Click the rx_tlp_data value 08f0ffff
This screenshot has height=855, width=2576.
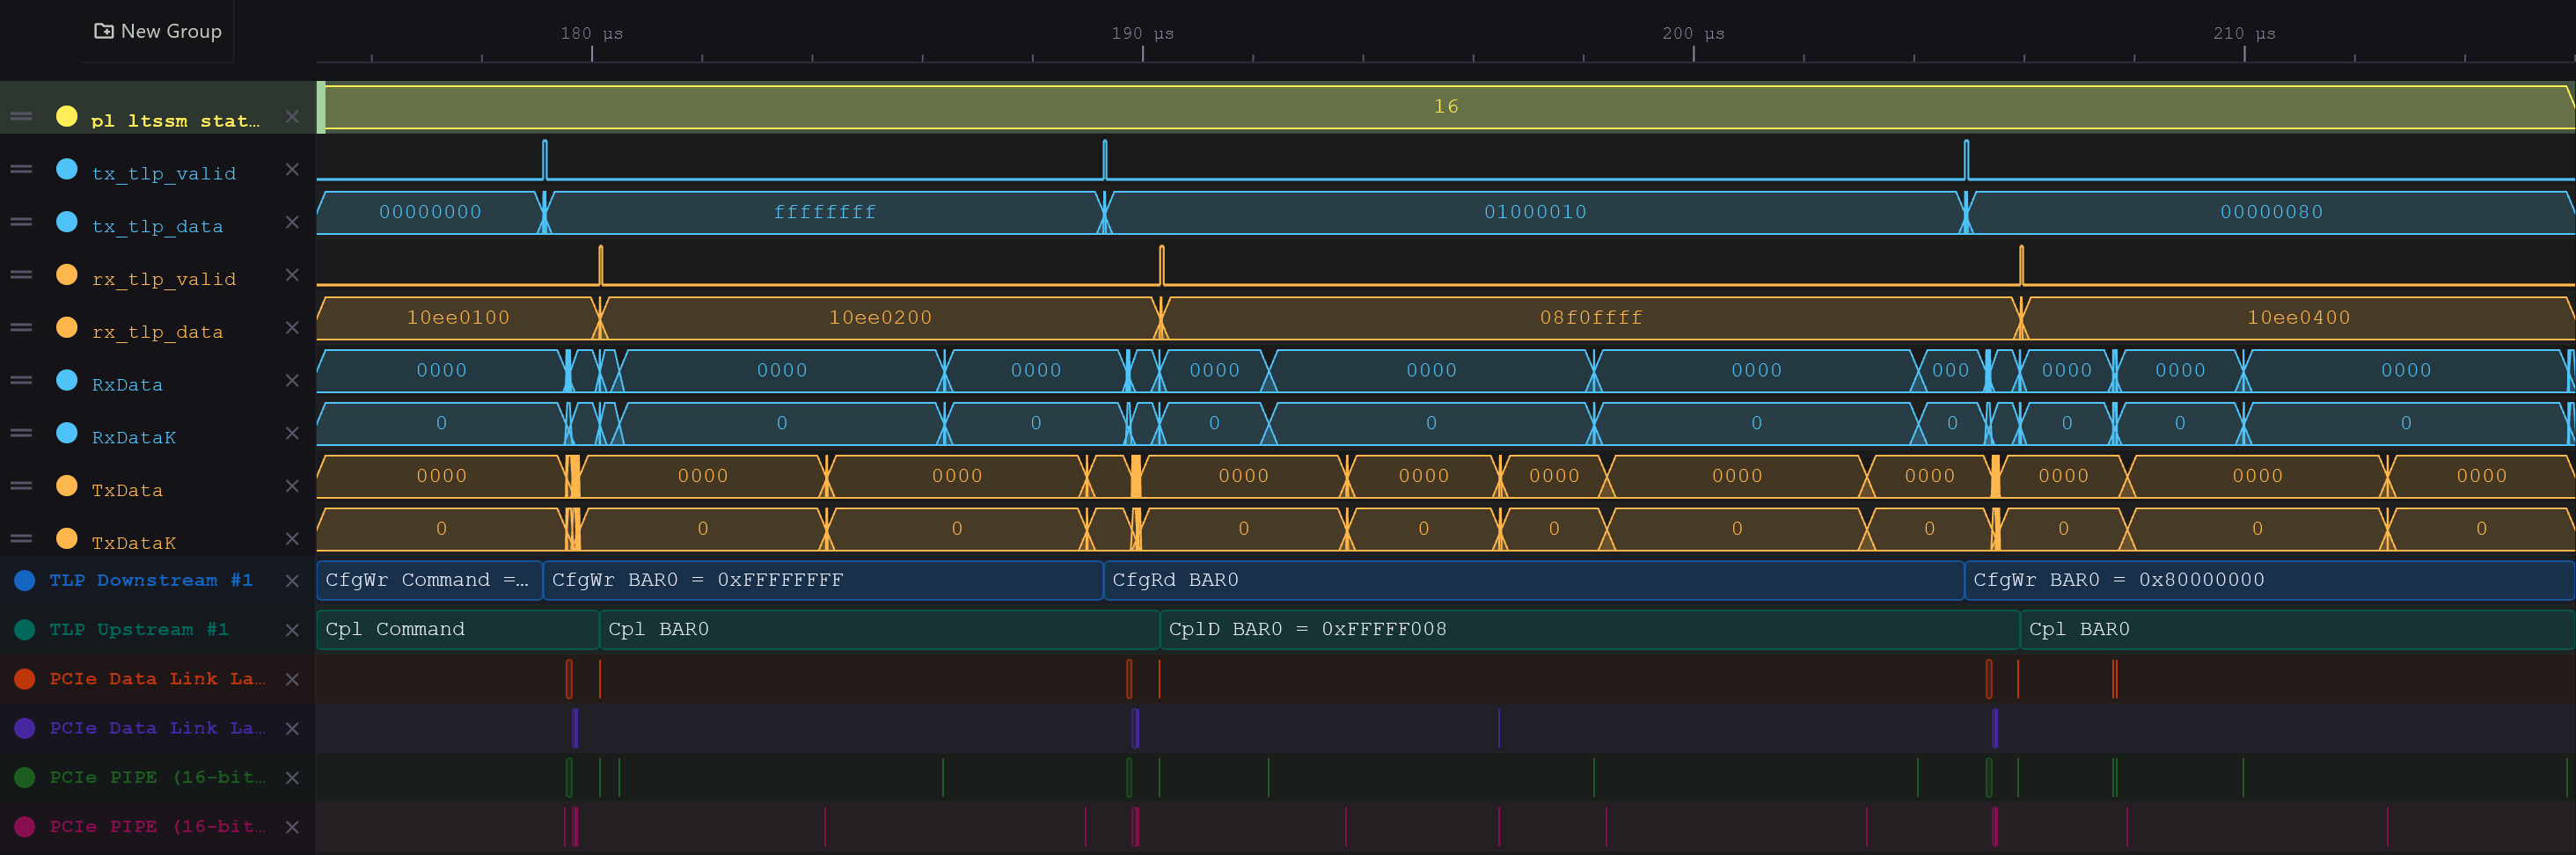[x=1591, y=318]
